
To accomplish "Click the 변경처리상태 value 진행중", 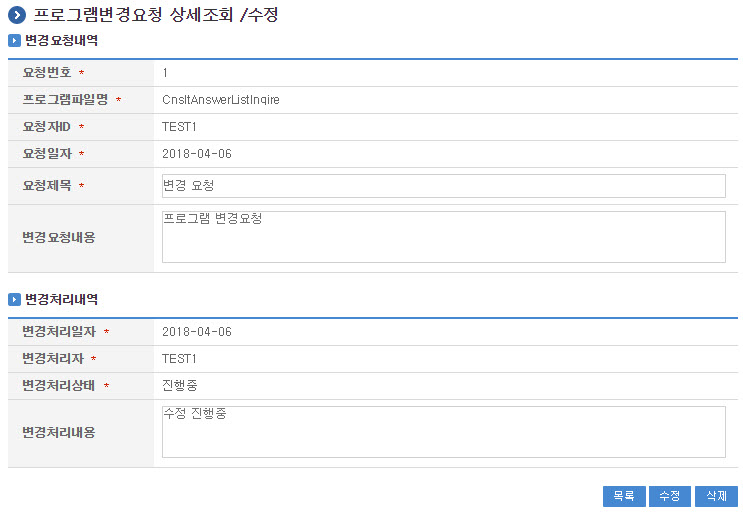I will coord(180,386).
